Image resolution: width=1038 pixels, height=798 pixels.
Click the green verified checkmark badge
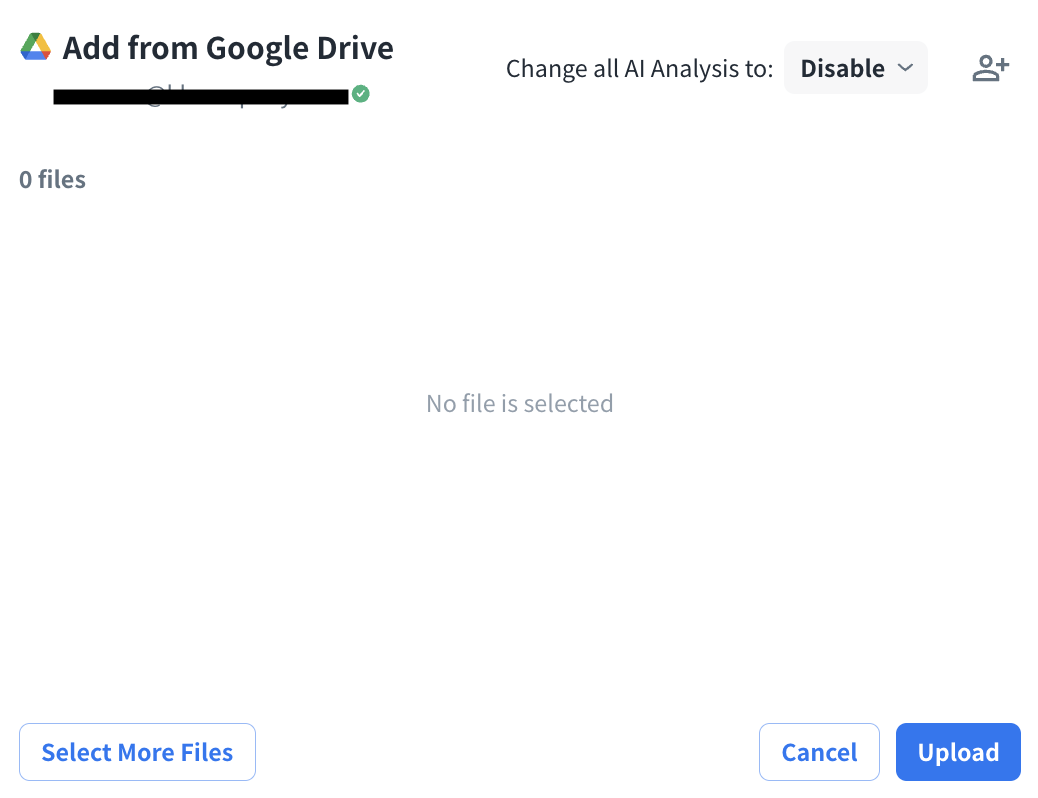tap(361, 94)
